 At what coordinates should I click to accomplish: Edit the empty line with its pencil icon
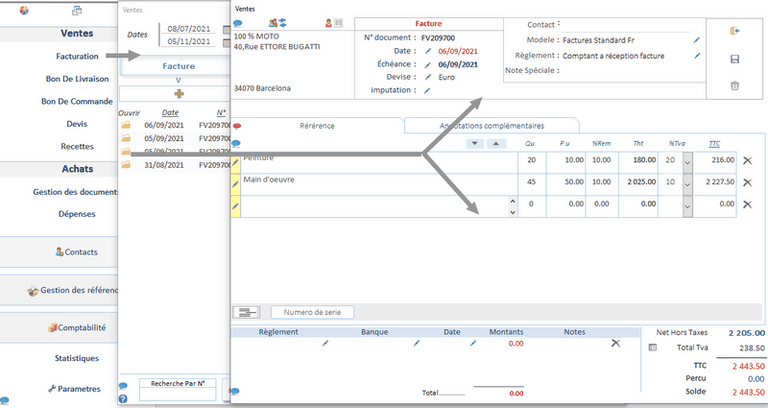[x=236, y=206]
